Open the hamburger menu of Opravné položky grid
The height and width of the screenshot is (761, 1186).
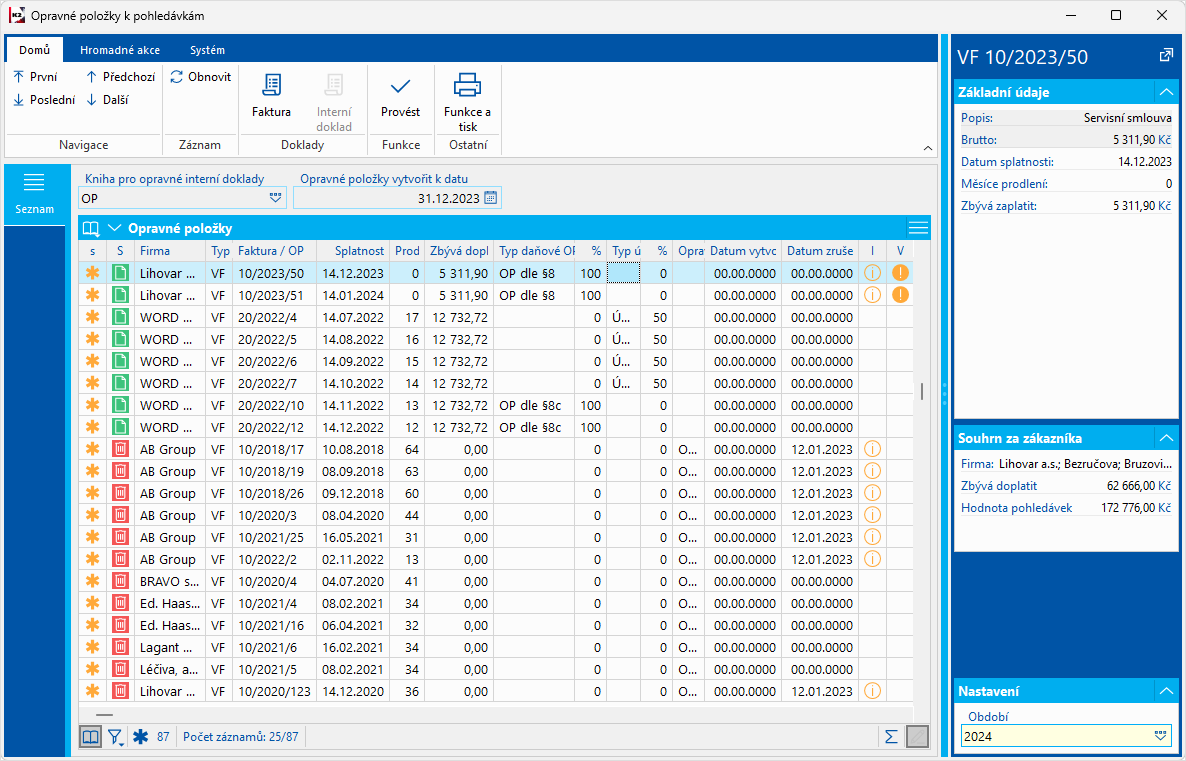[918, 228]
